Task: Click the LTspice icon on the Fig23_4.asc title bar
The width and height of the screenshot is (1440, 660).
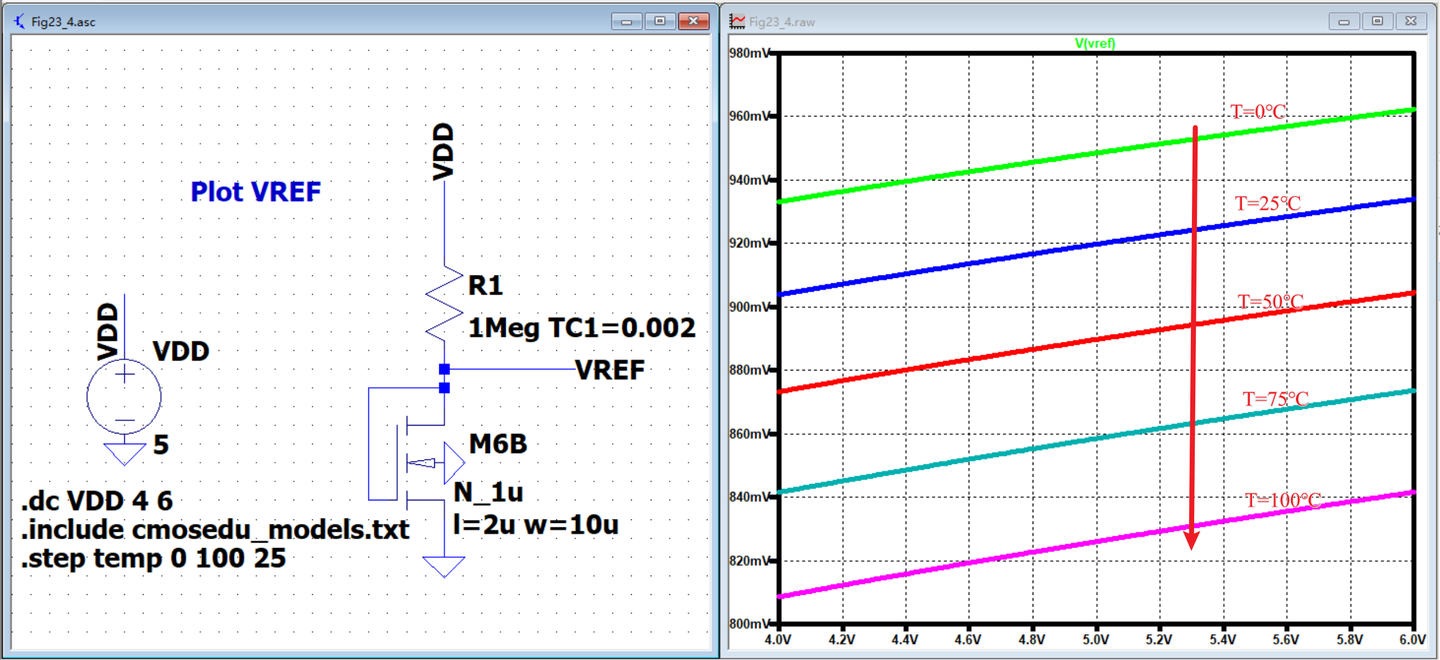Action: point(16,20)
